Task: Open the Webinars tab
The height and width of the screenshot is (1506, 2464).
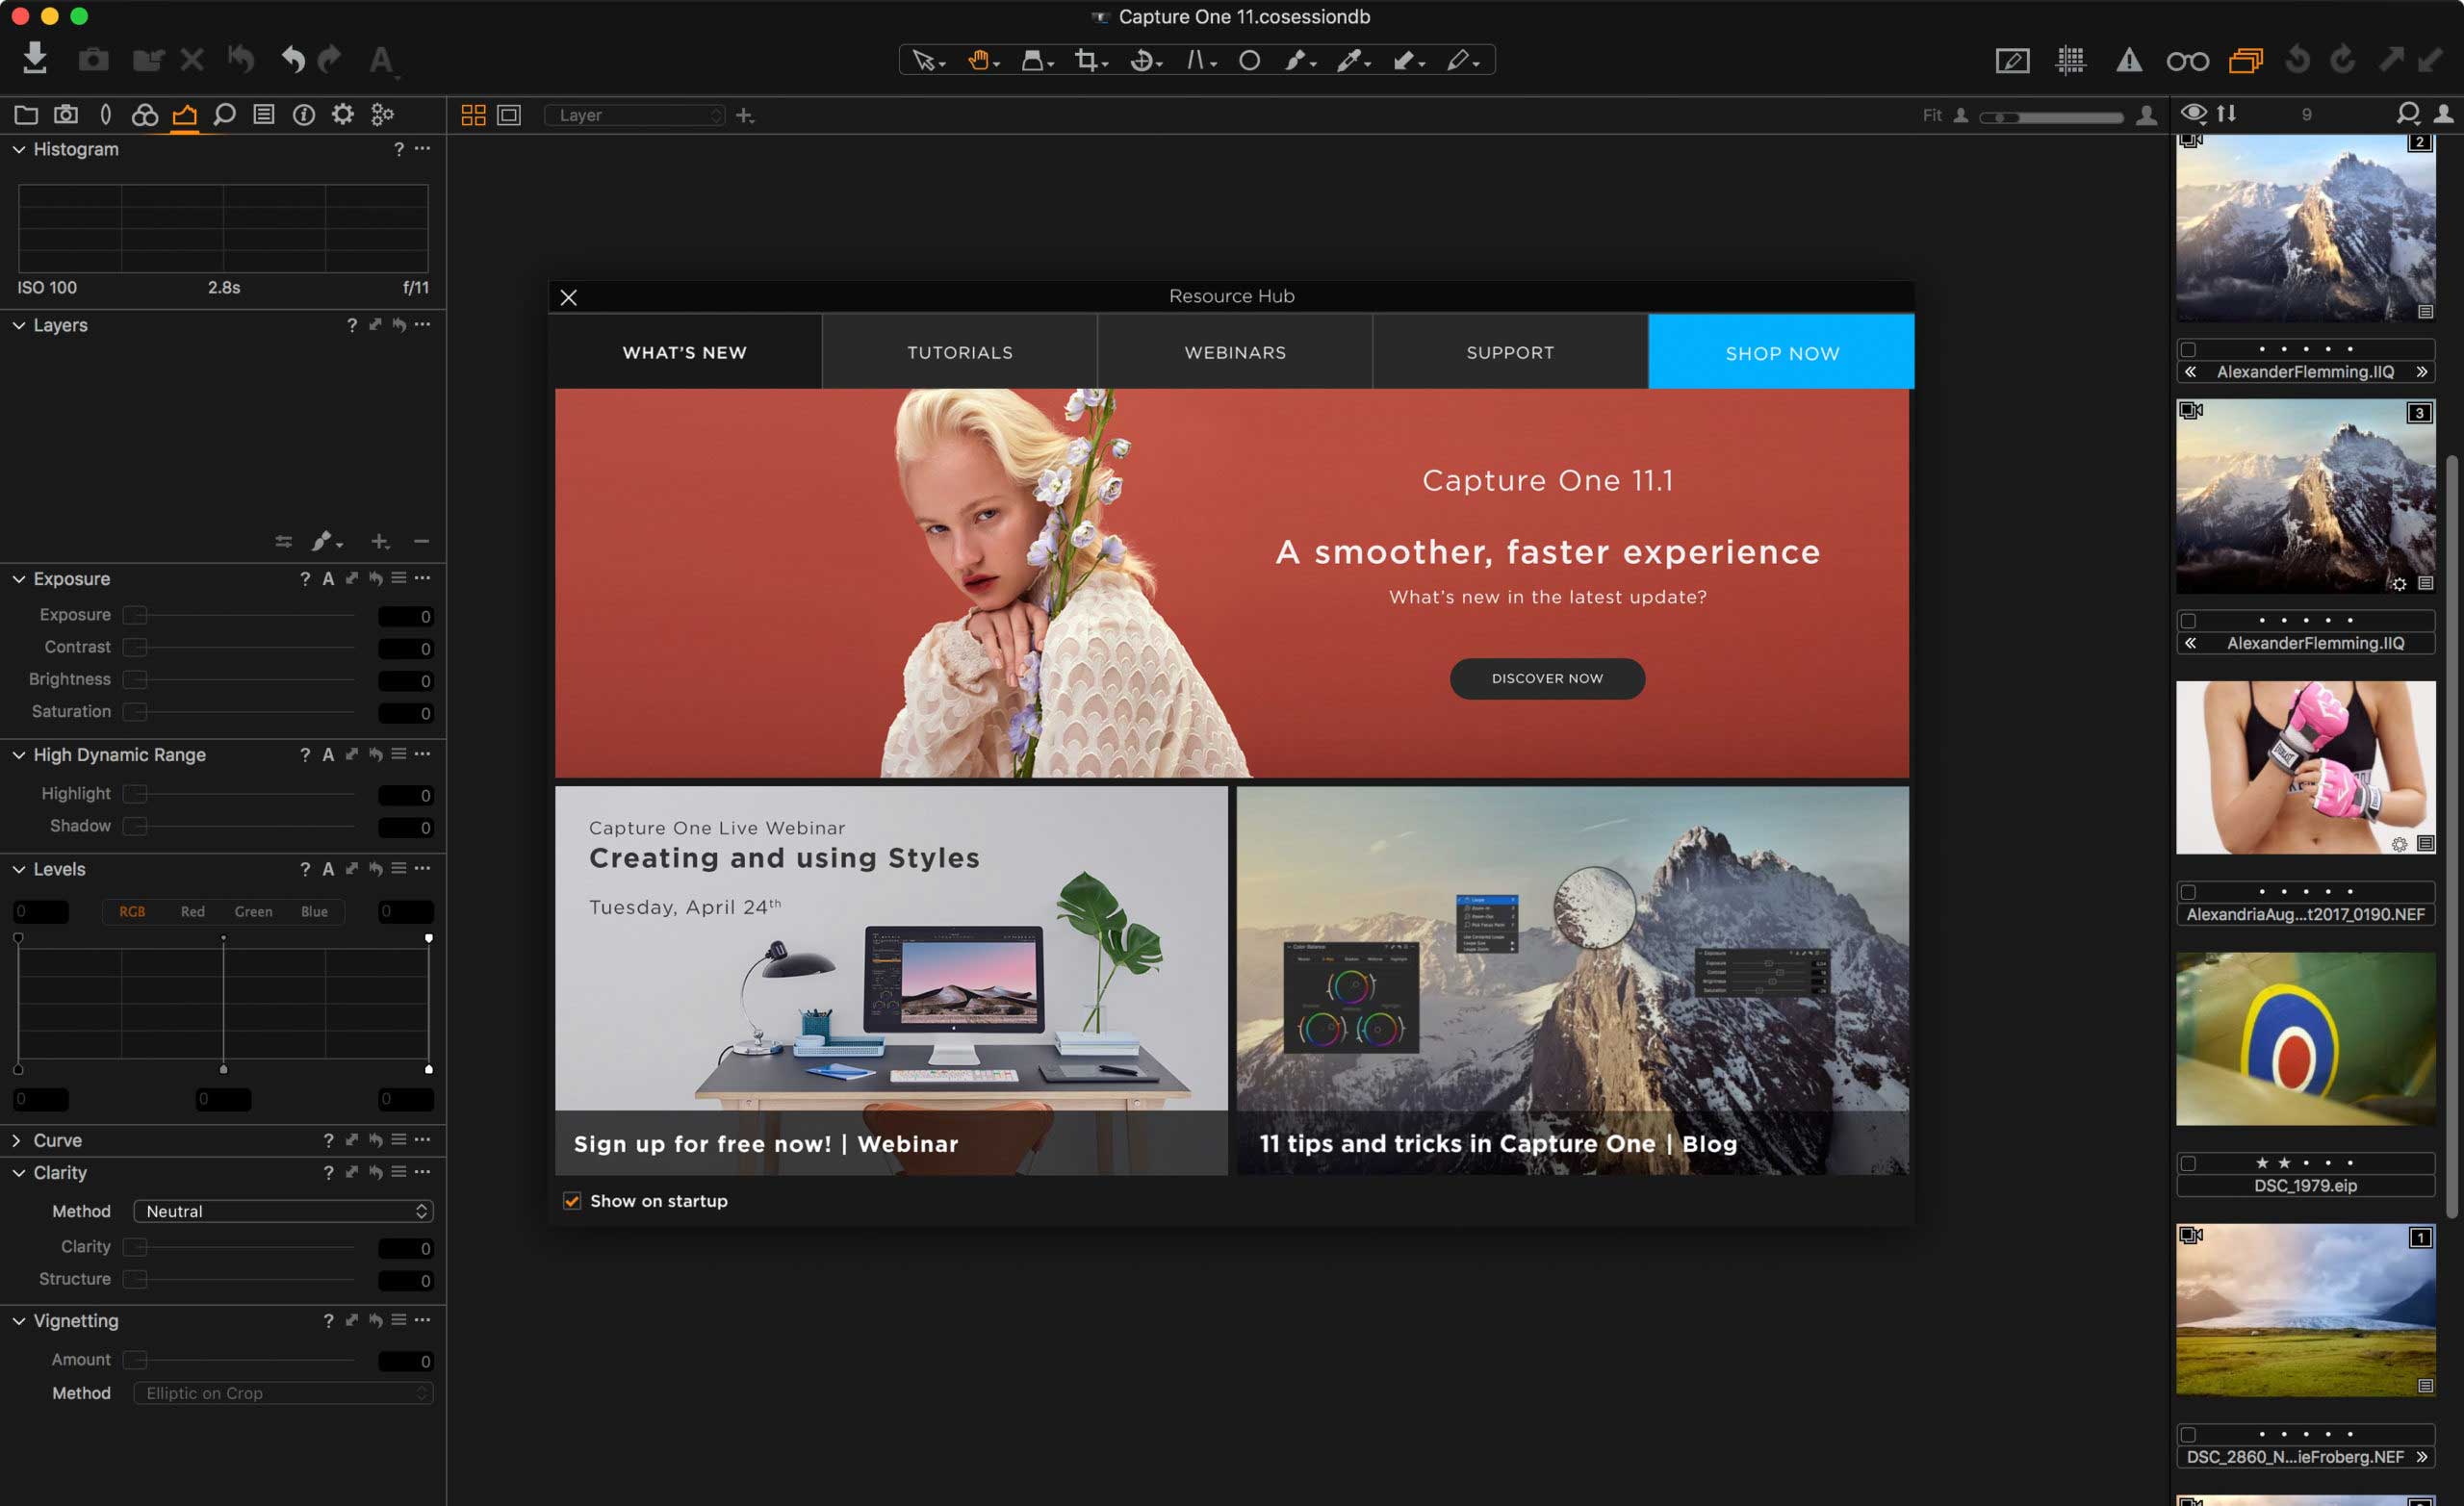Action: pos(1235,352)
